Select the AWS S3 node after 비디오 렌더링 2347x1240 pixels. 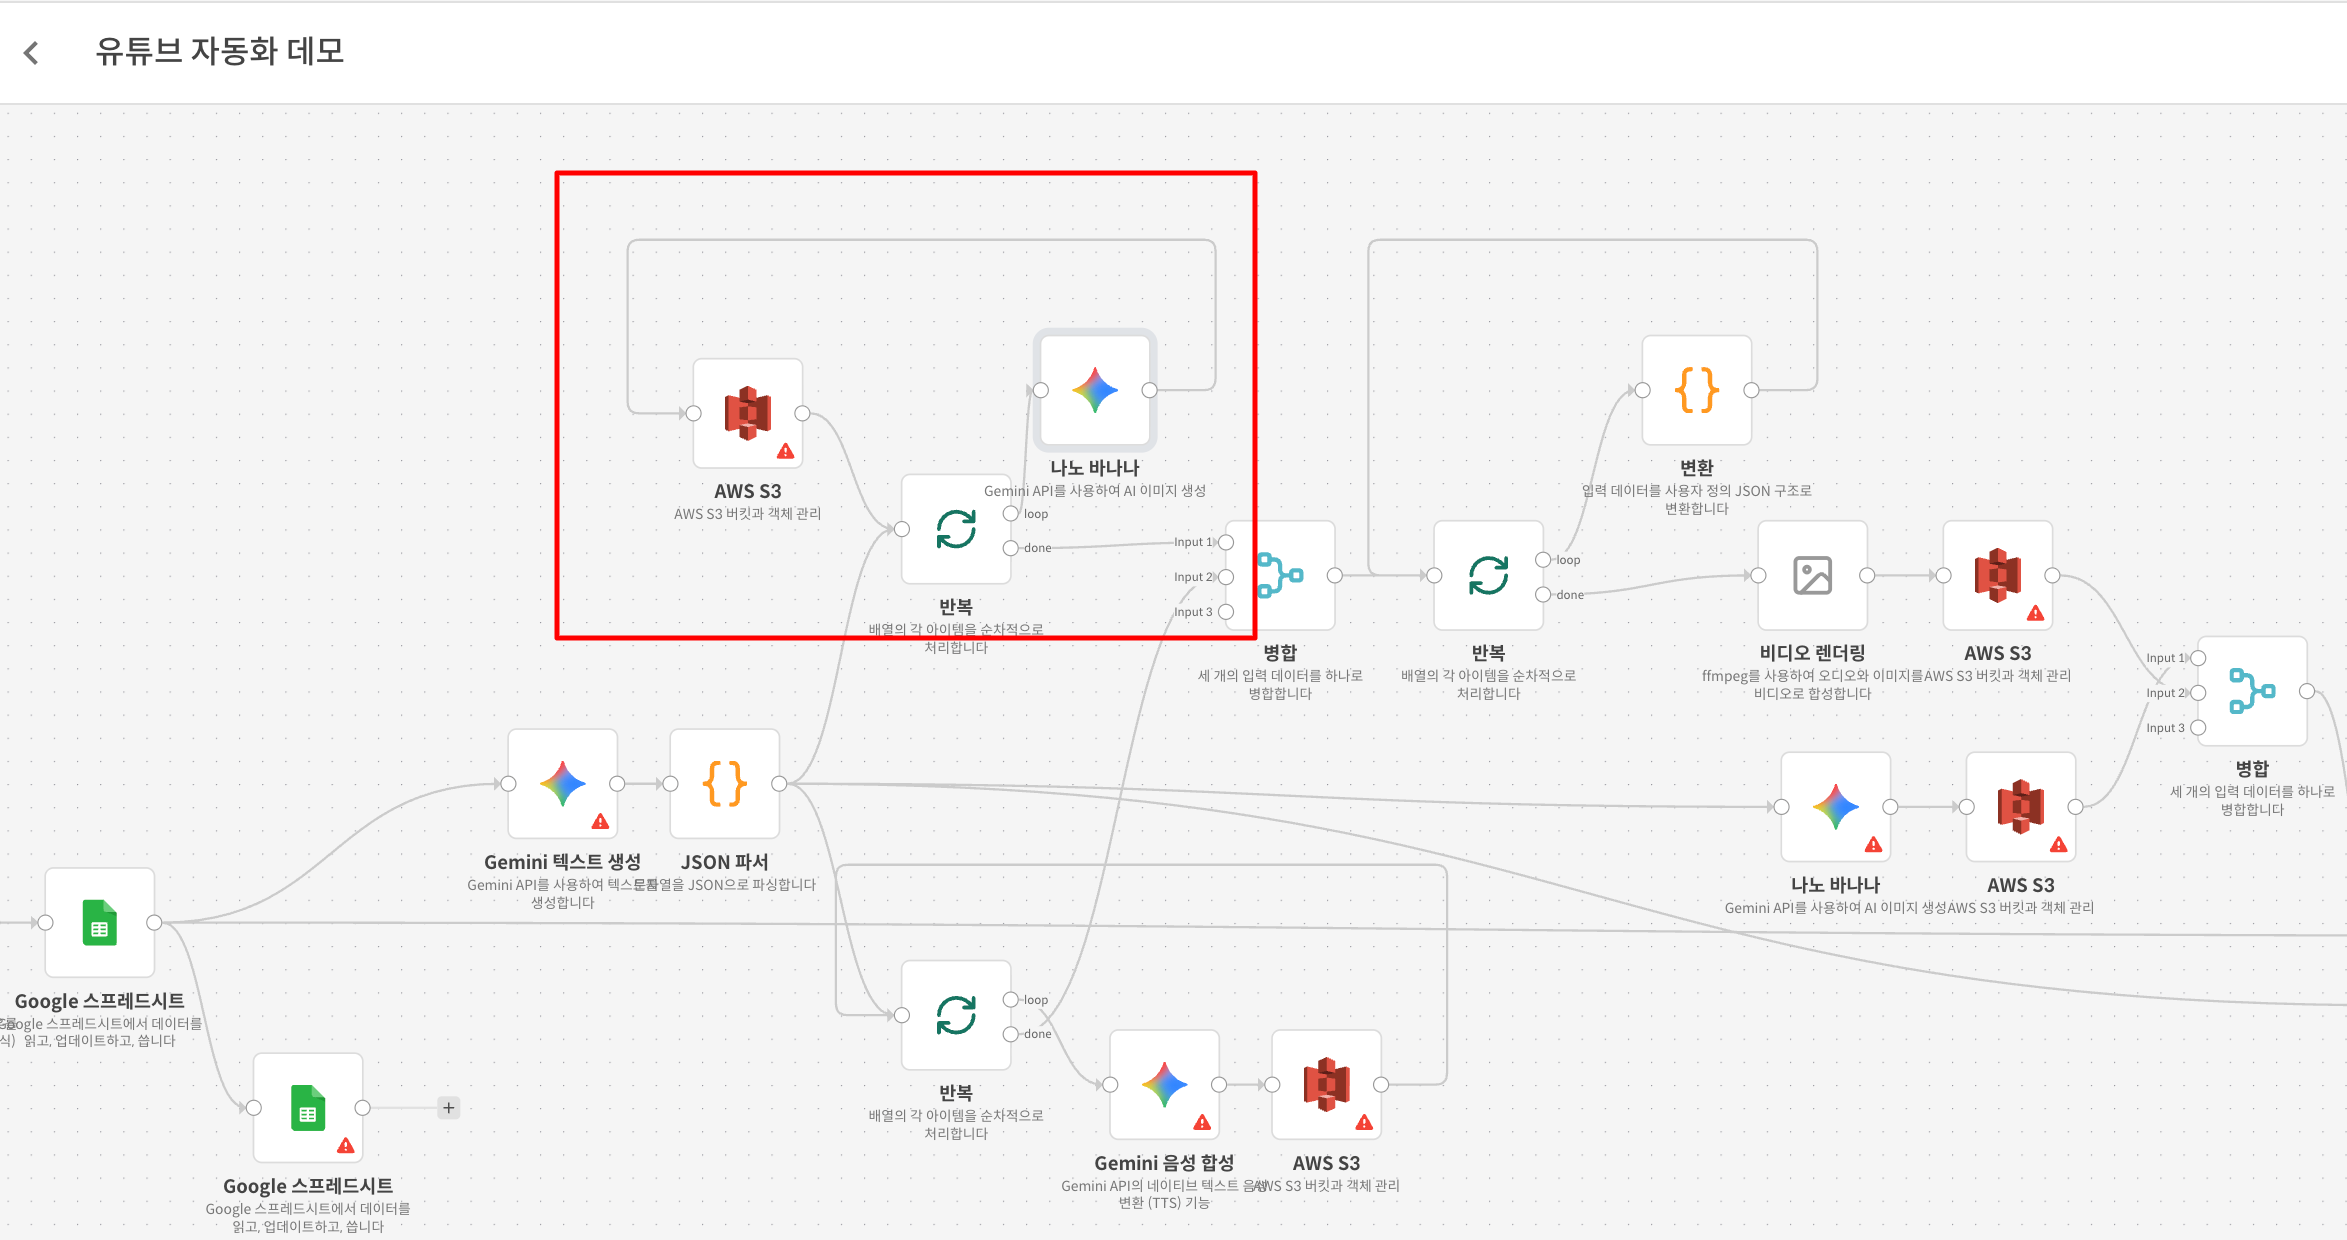(x=1997, y=576)
